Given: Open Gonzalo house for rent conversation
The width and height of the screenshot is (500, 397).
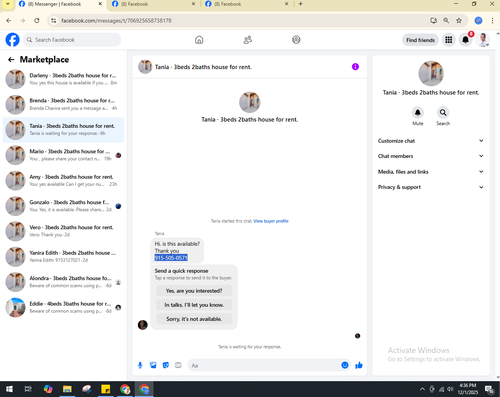Looking at the screenshot, I should click(x=63, y=206).
